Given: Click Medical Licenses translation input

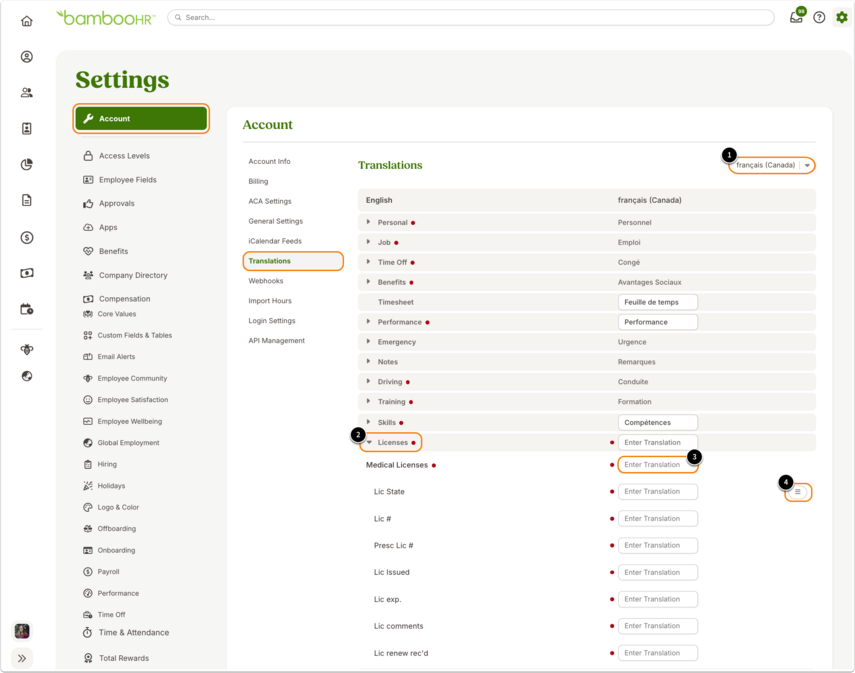Looking at the screenshot, I should (658, 465).
